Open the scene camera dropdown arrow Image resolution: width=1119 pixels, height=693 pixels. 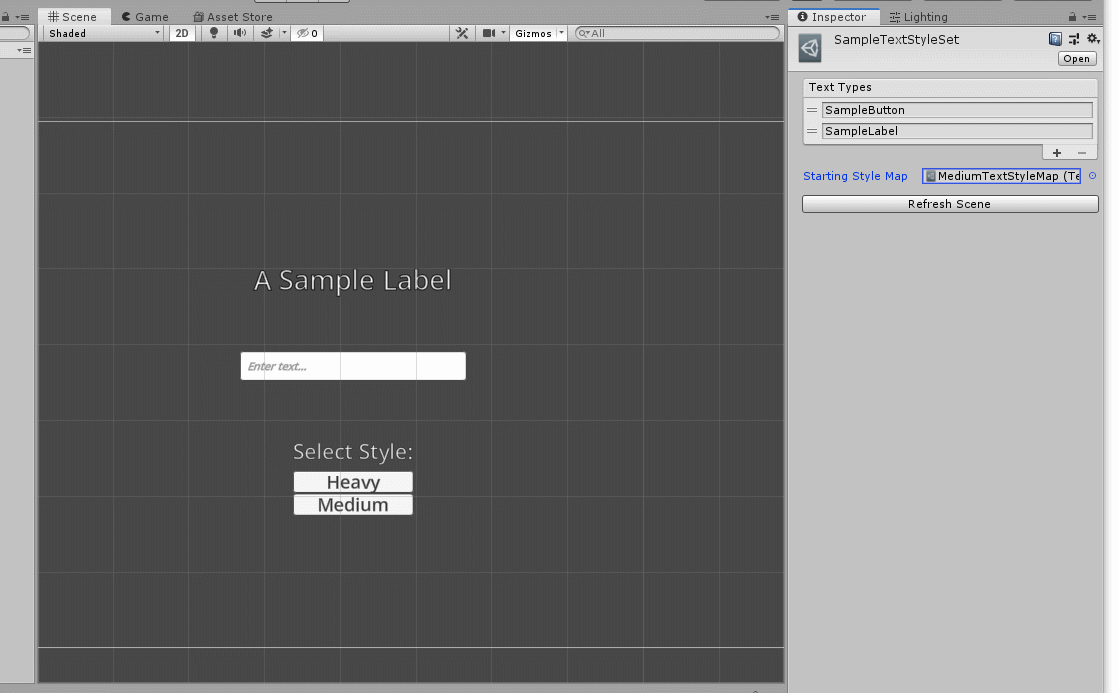pos(503,34)
